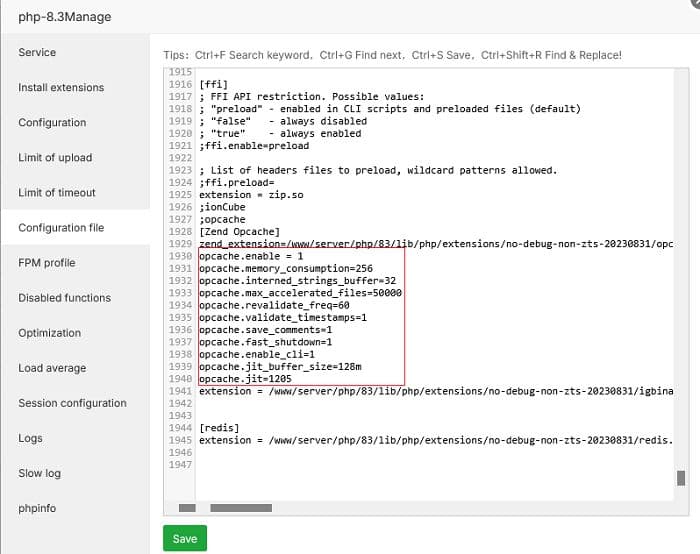Open the Service section
Image resolution: width=700 pixels, height=554 pixels.
coord(37,52)
